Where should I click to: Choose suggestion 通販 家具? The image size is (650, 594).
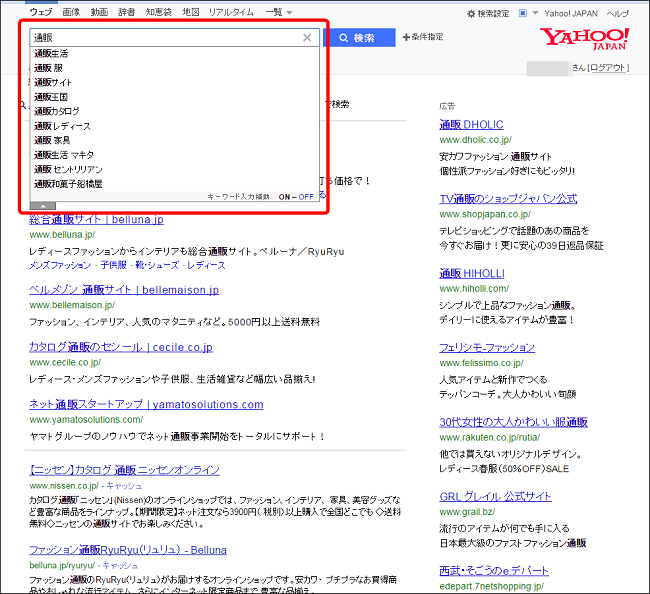[x=175, y=141]
